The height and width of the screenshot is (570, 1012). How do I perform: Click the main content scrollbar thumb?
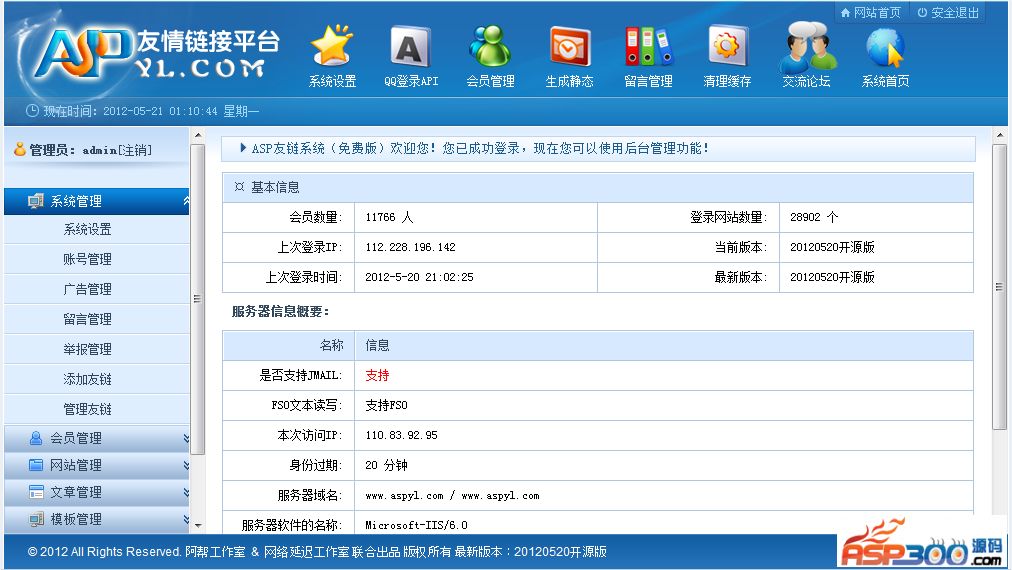point(1000,287)
